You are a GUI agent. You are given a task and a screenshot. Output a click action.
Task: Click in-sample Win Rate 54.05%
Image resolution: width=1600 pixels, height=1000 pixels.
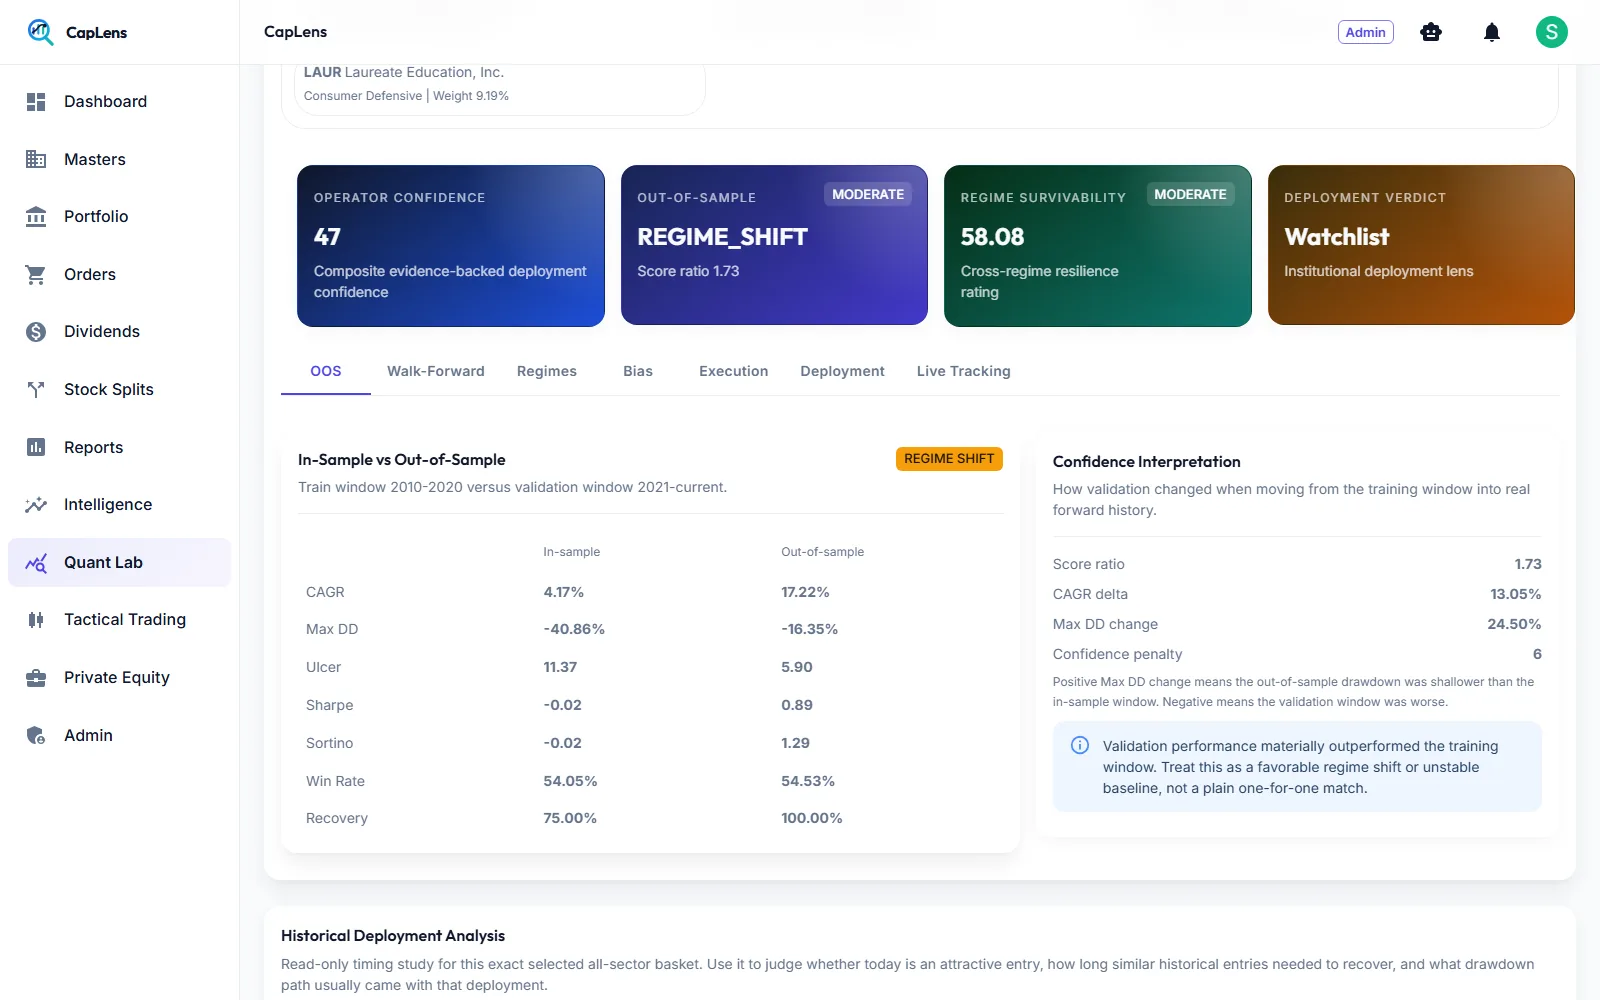(x=570, y=781)
